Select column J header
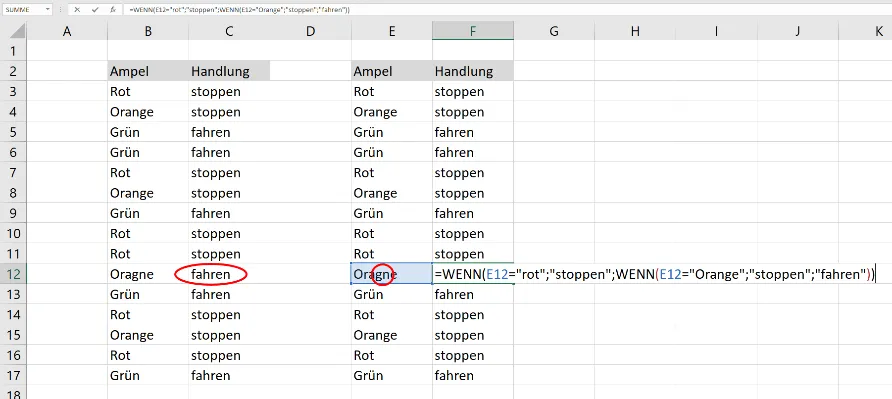 point(798,32)
